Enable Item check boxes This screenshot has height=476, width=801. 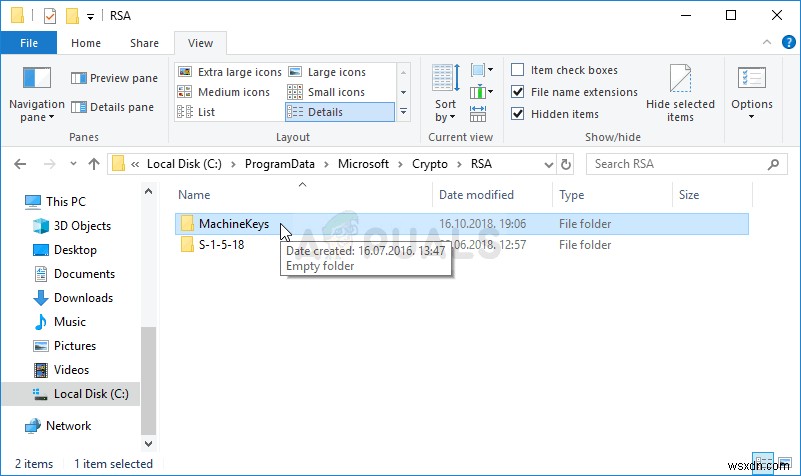pos(517,69)
